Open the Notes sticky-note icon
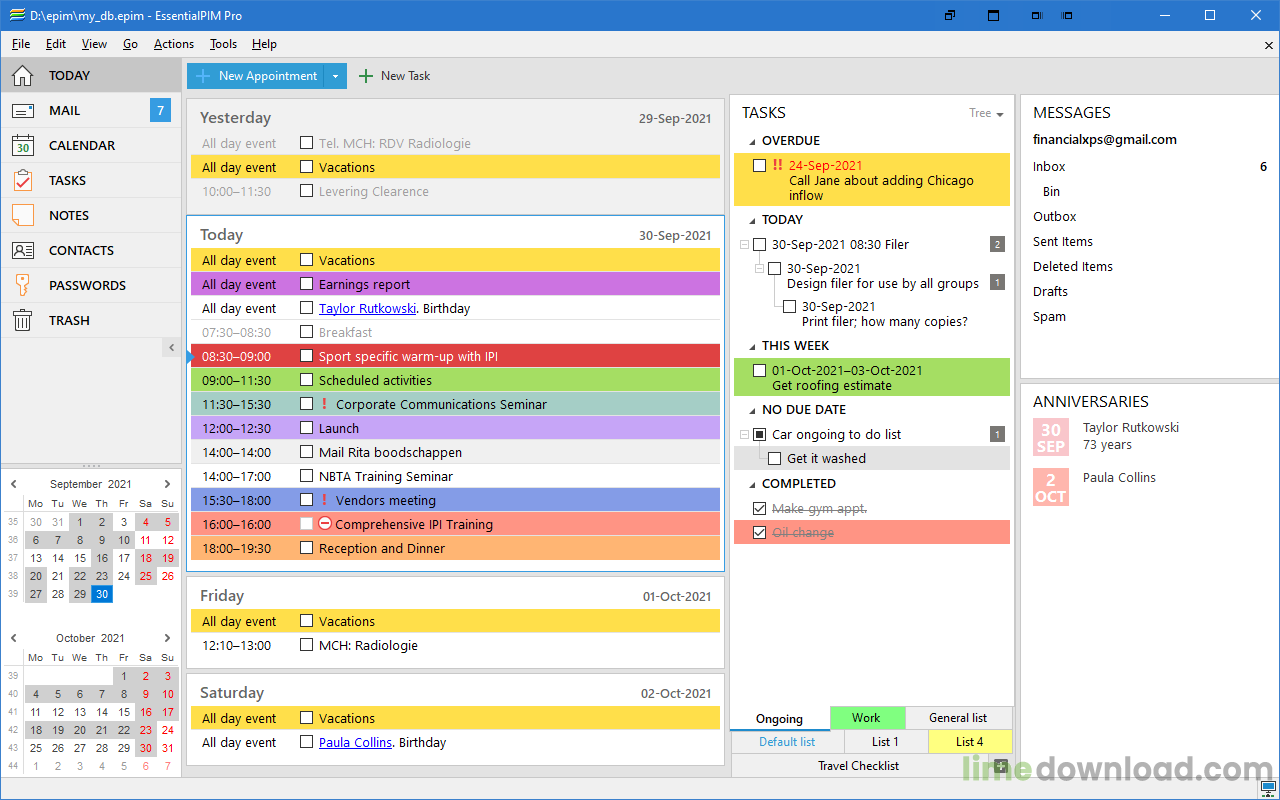1280x800 pixels. (23, 216)
